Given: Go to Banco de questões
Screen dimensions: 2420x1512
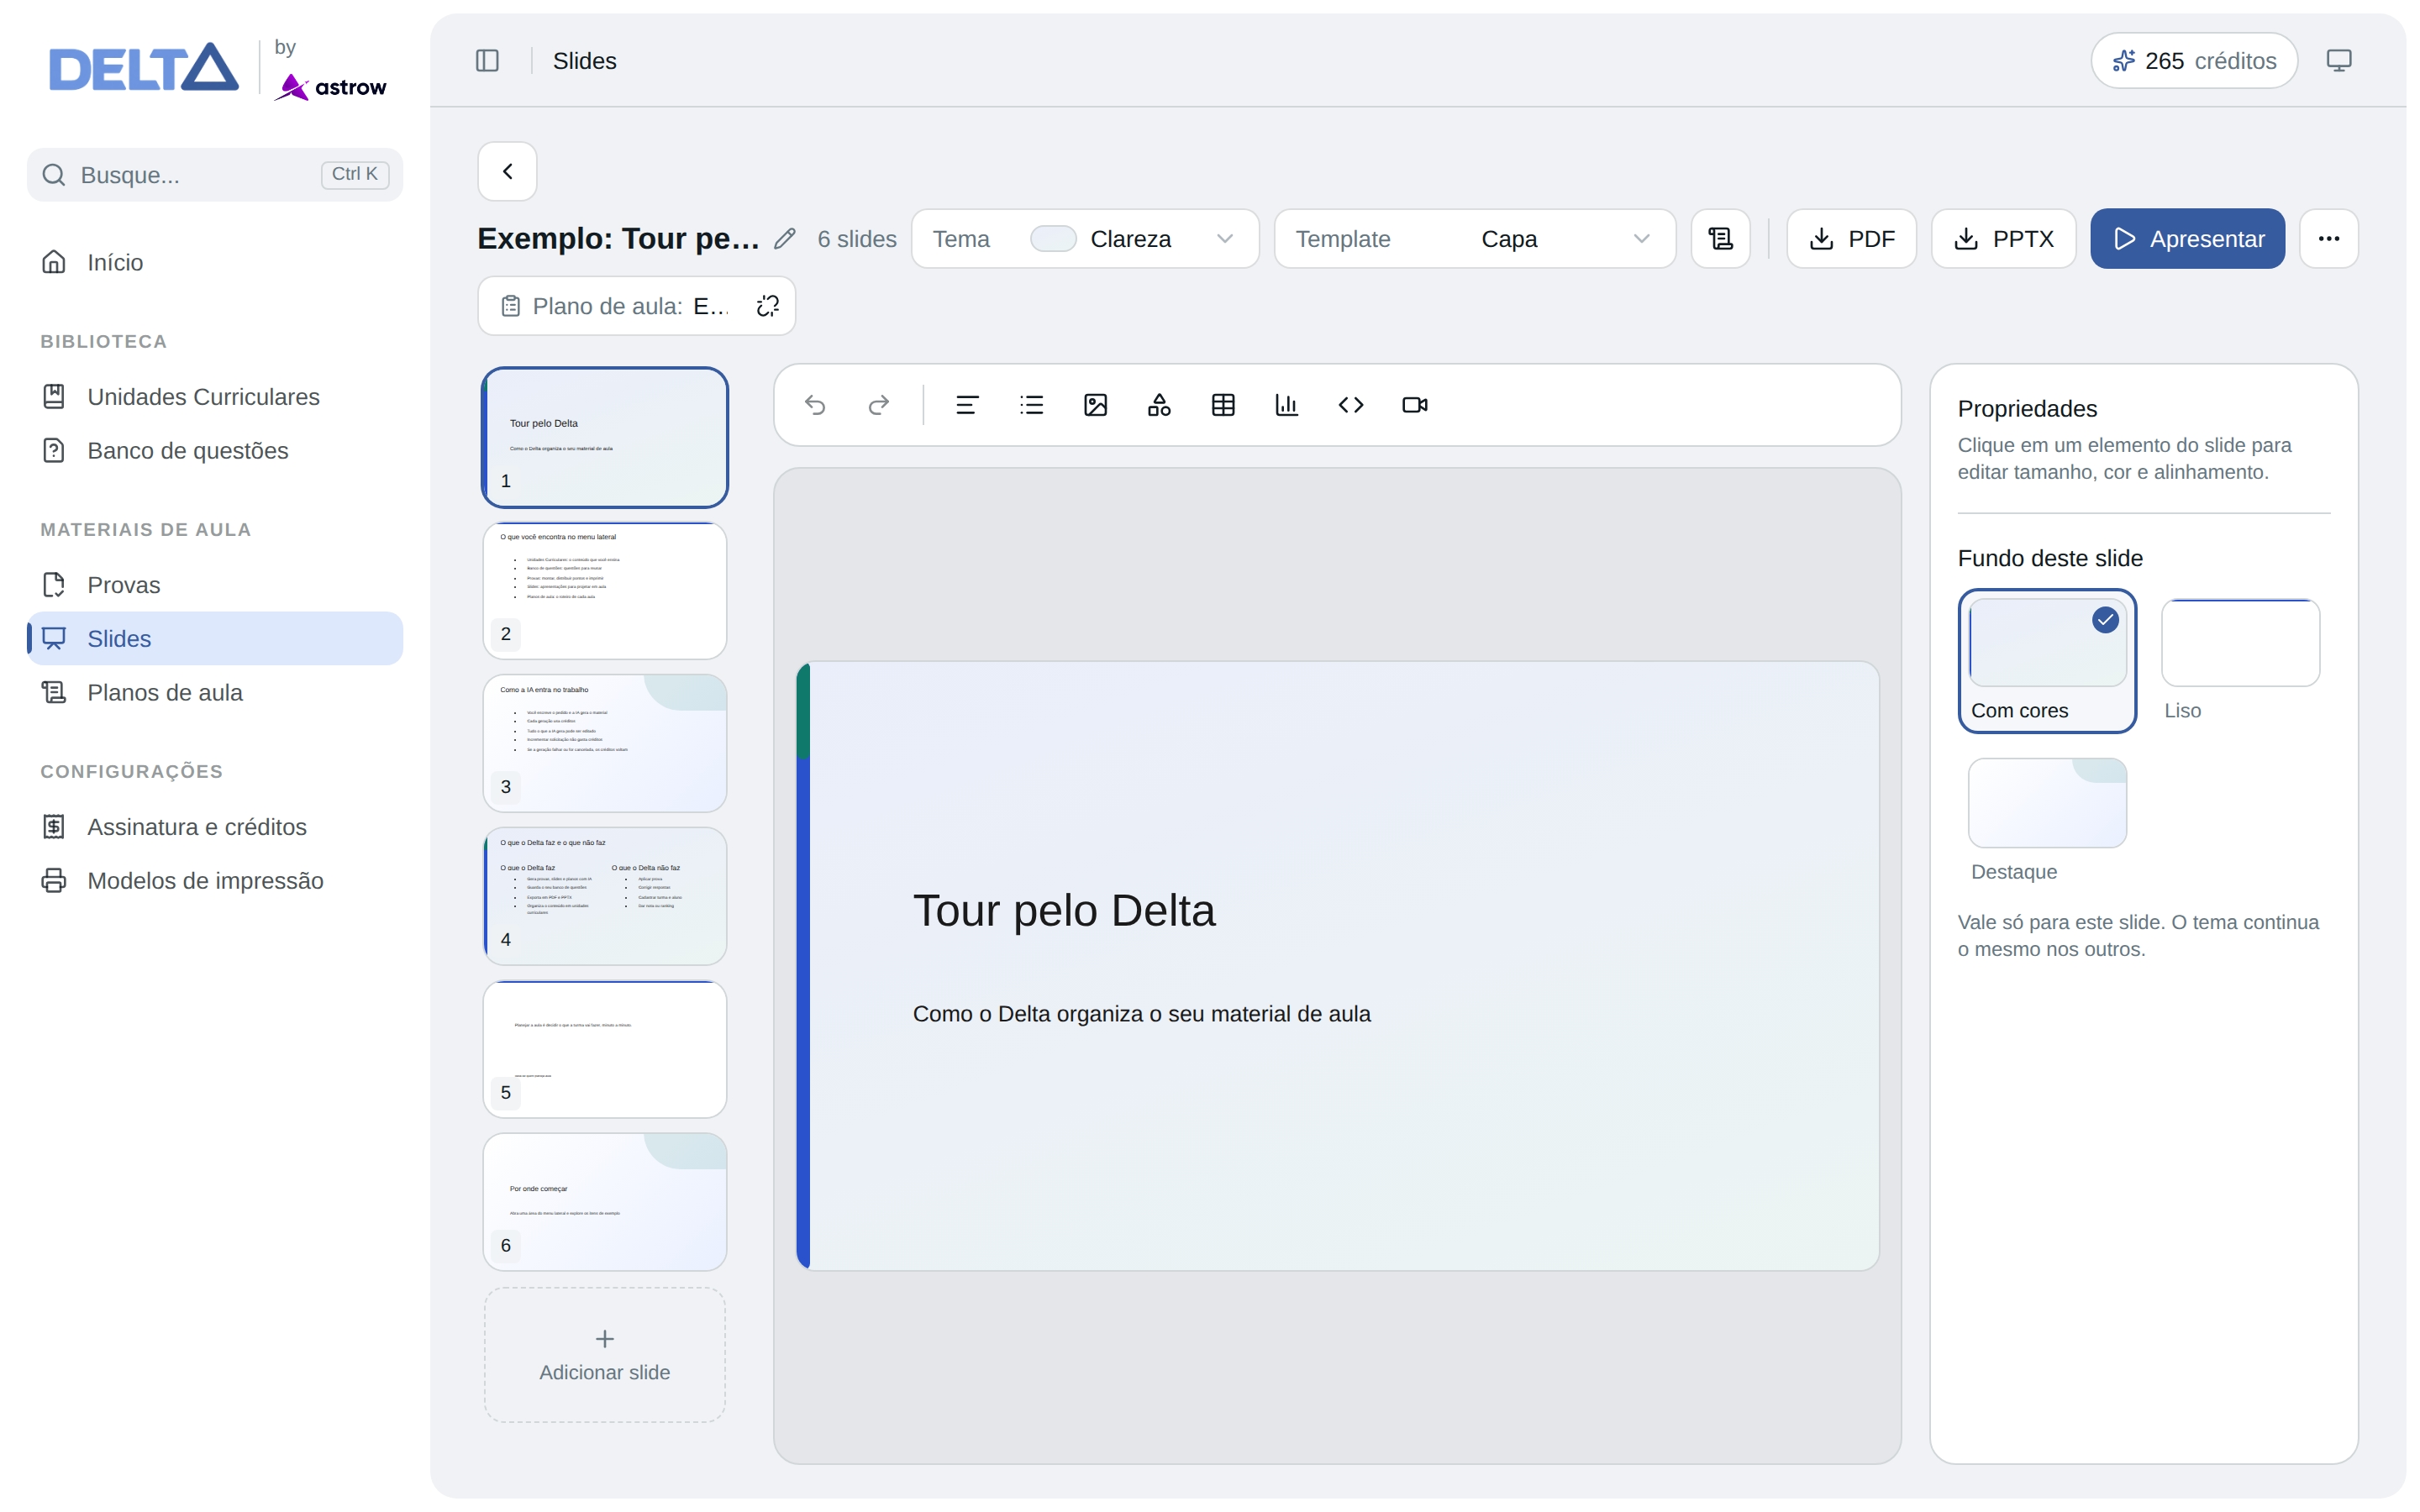Looking at the screenshot, I should click(x=215, y=451).
